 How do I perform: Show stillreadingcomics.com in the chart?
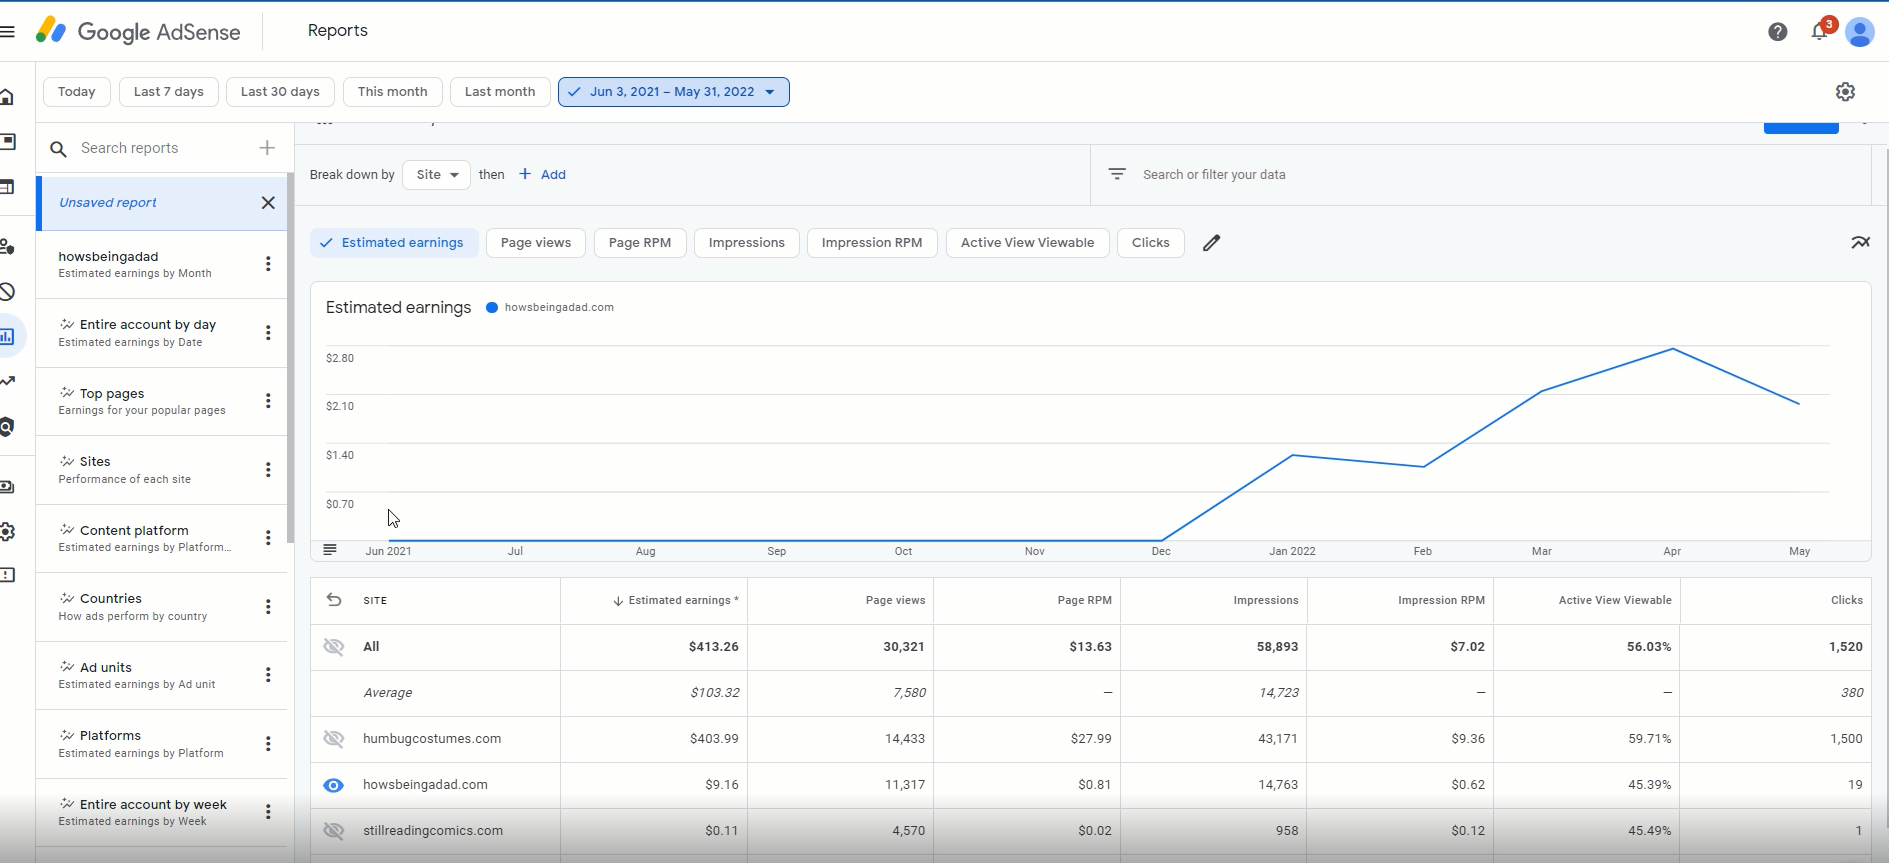(x=334, y=831)
